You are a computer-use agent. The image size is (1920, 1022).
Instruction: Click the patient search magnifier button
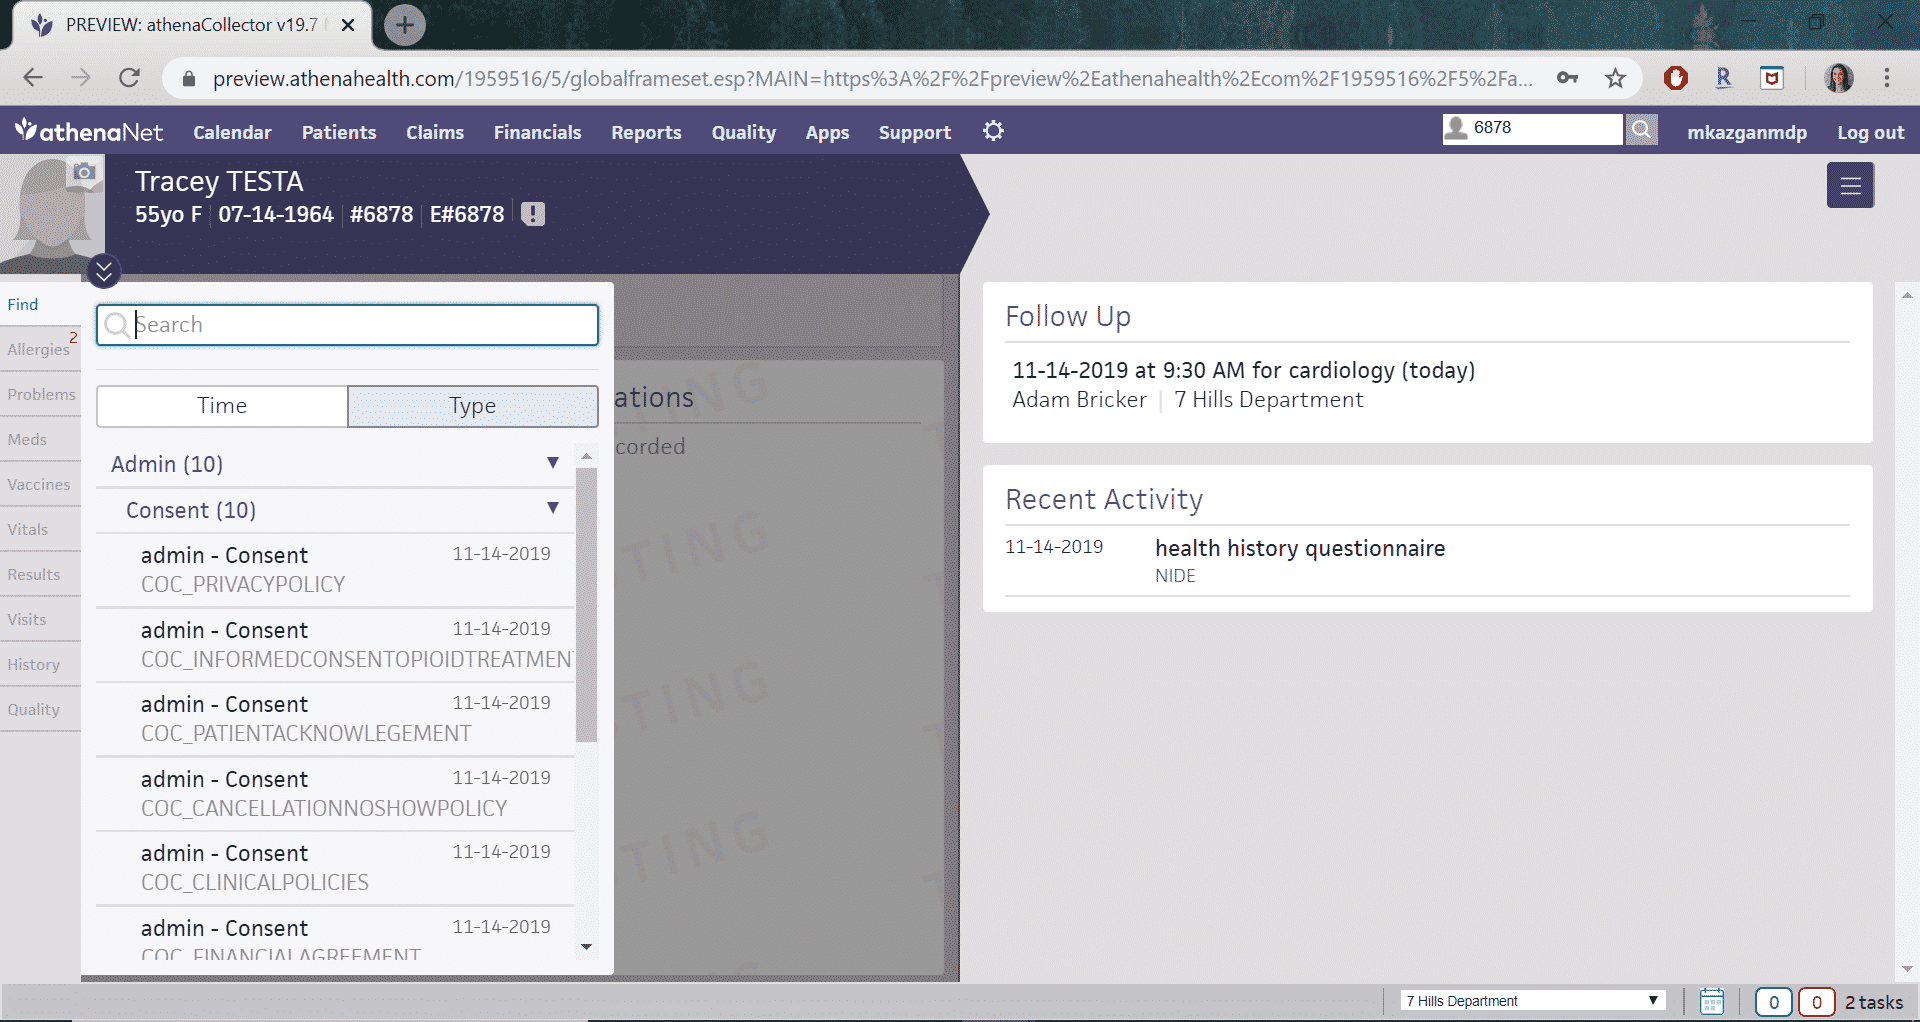[x=1641, y=129]
